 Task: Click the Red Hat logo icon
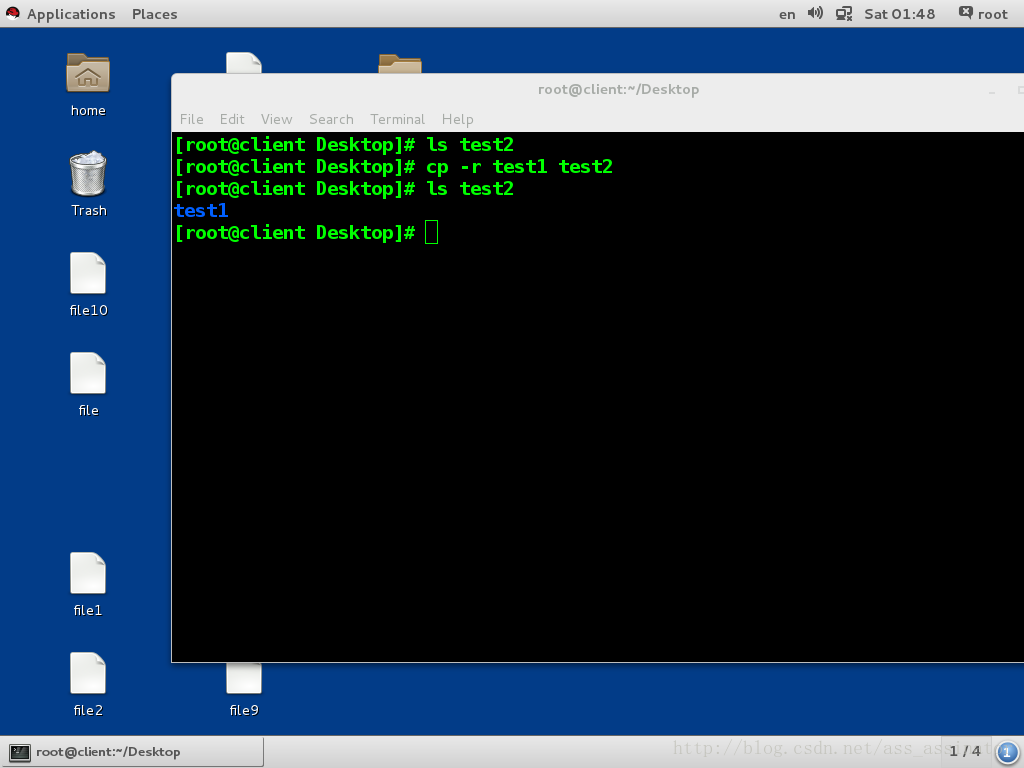click(x=12, y=14)
